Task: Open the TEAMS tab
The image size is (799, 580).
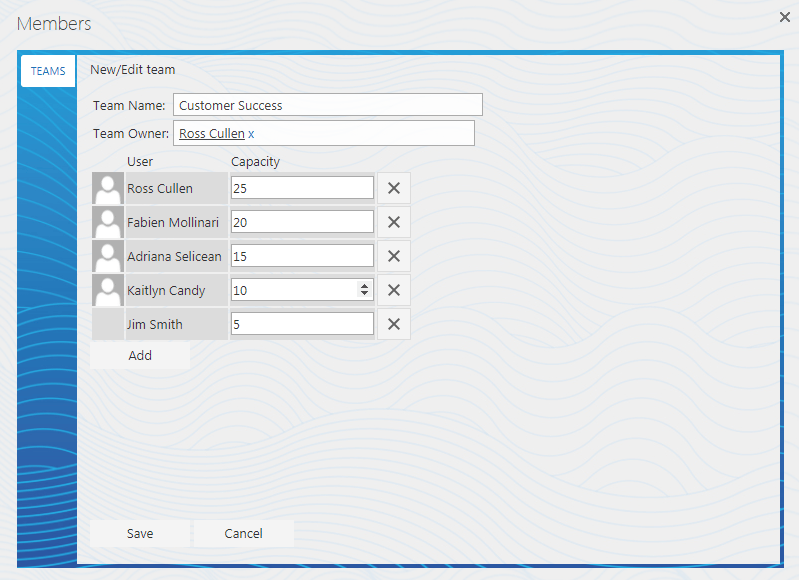Action: [x=48, y=71]
